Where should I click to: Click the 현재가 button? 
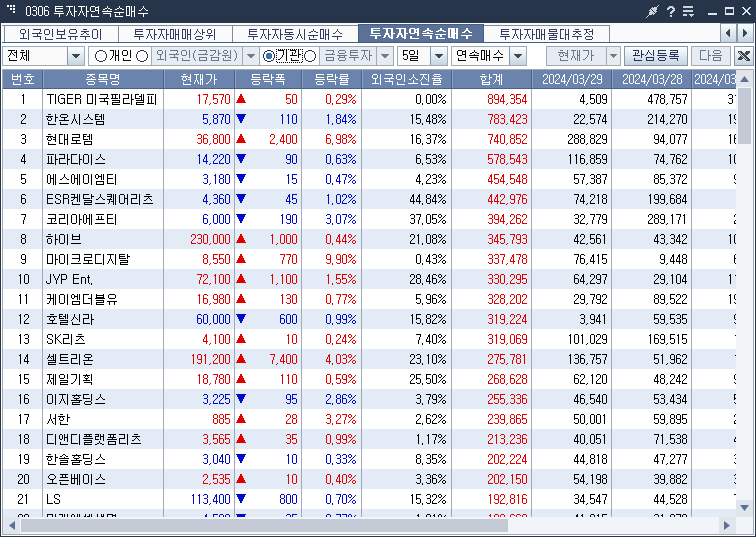[576, 56]
